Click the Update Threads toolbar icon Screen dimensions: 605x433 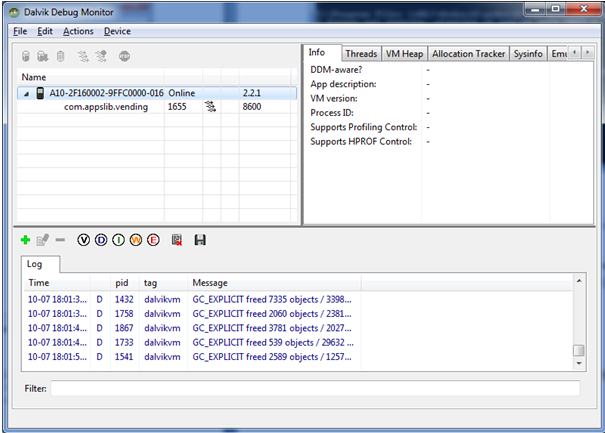83,56
